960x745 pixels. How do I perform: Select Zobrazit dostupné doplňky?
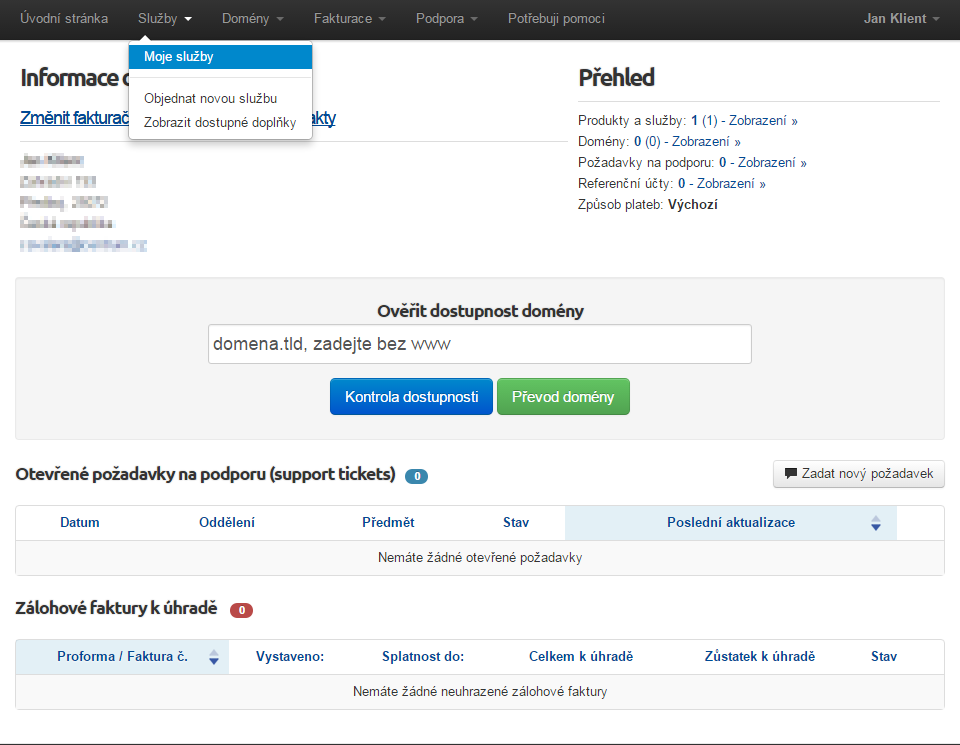tap(220, 122)
